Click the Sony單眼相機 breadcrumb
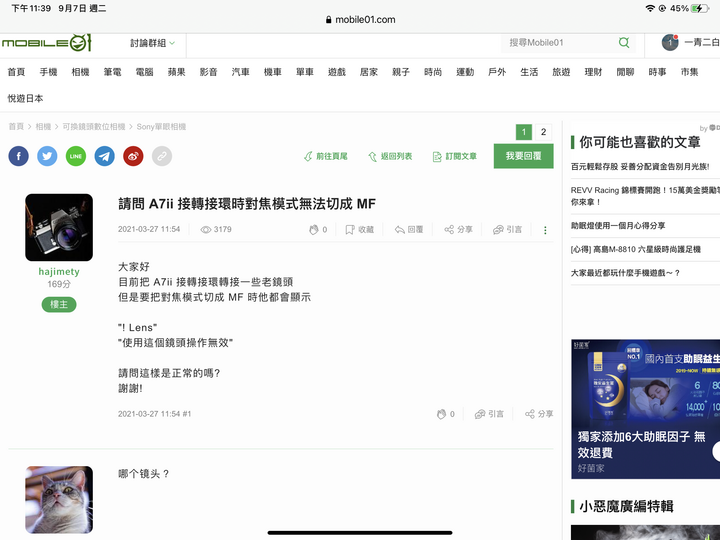This screenshot has width=720, height=540. (161, 127)
